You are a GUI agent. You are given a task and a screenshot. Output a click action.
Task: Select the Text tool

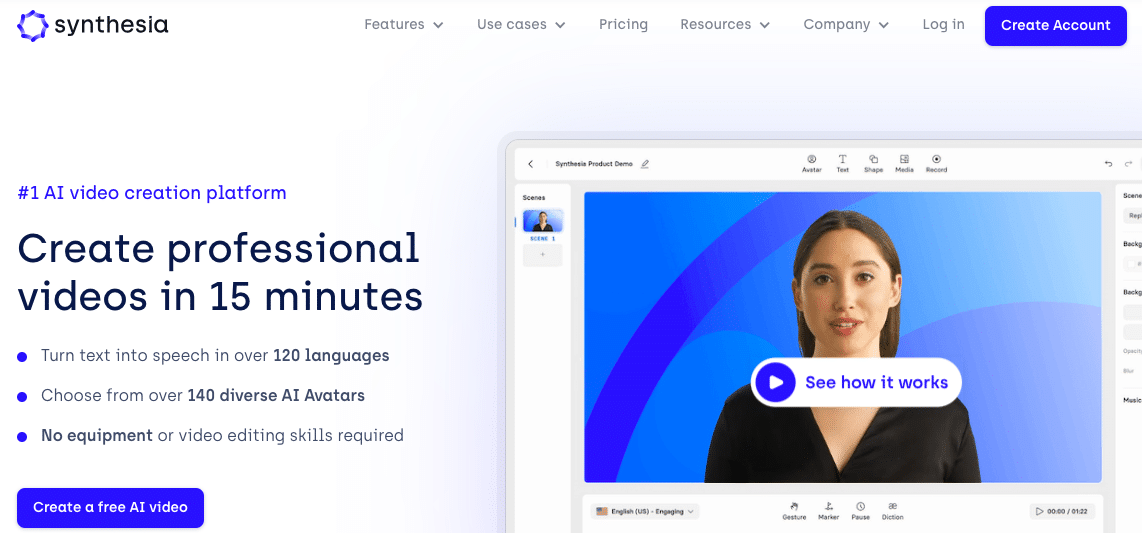[x=842, y=163]
